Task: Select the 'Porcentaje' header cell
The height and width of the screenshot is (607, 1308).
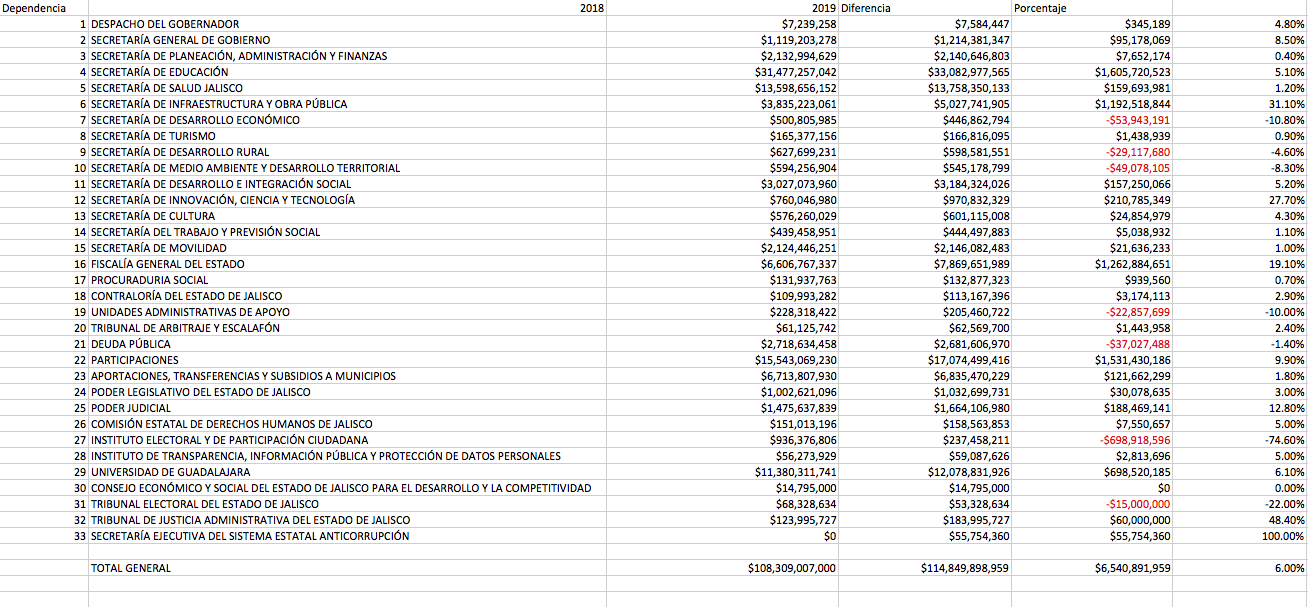Action: point(1092,8)
